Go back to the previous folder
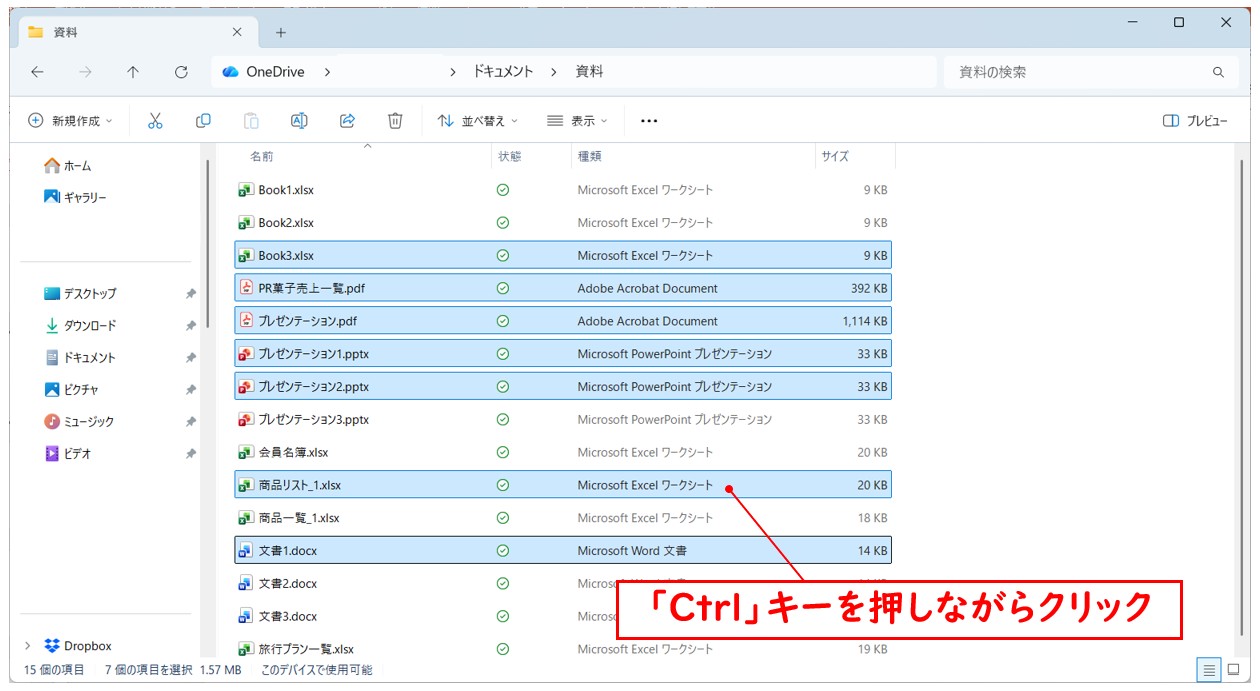 pyautogui.click(x=37, y=71)
